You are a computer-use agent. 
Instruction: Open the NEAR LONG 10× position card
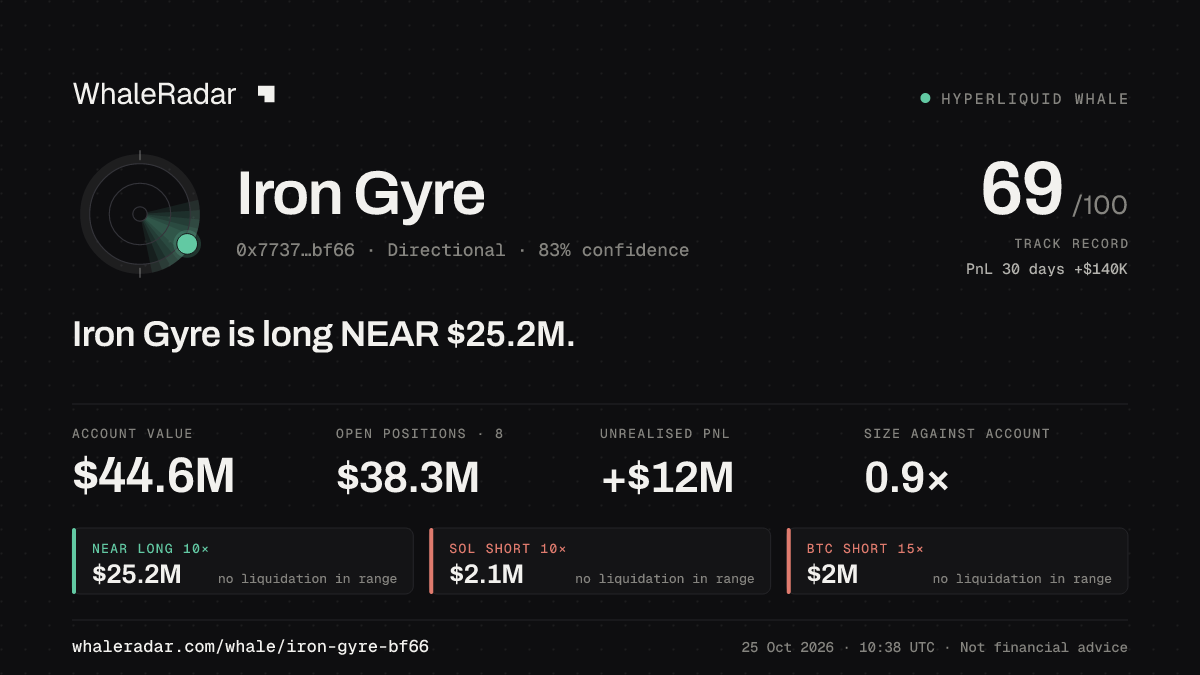pos(243,561)
